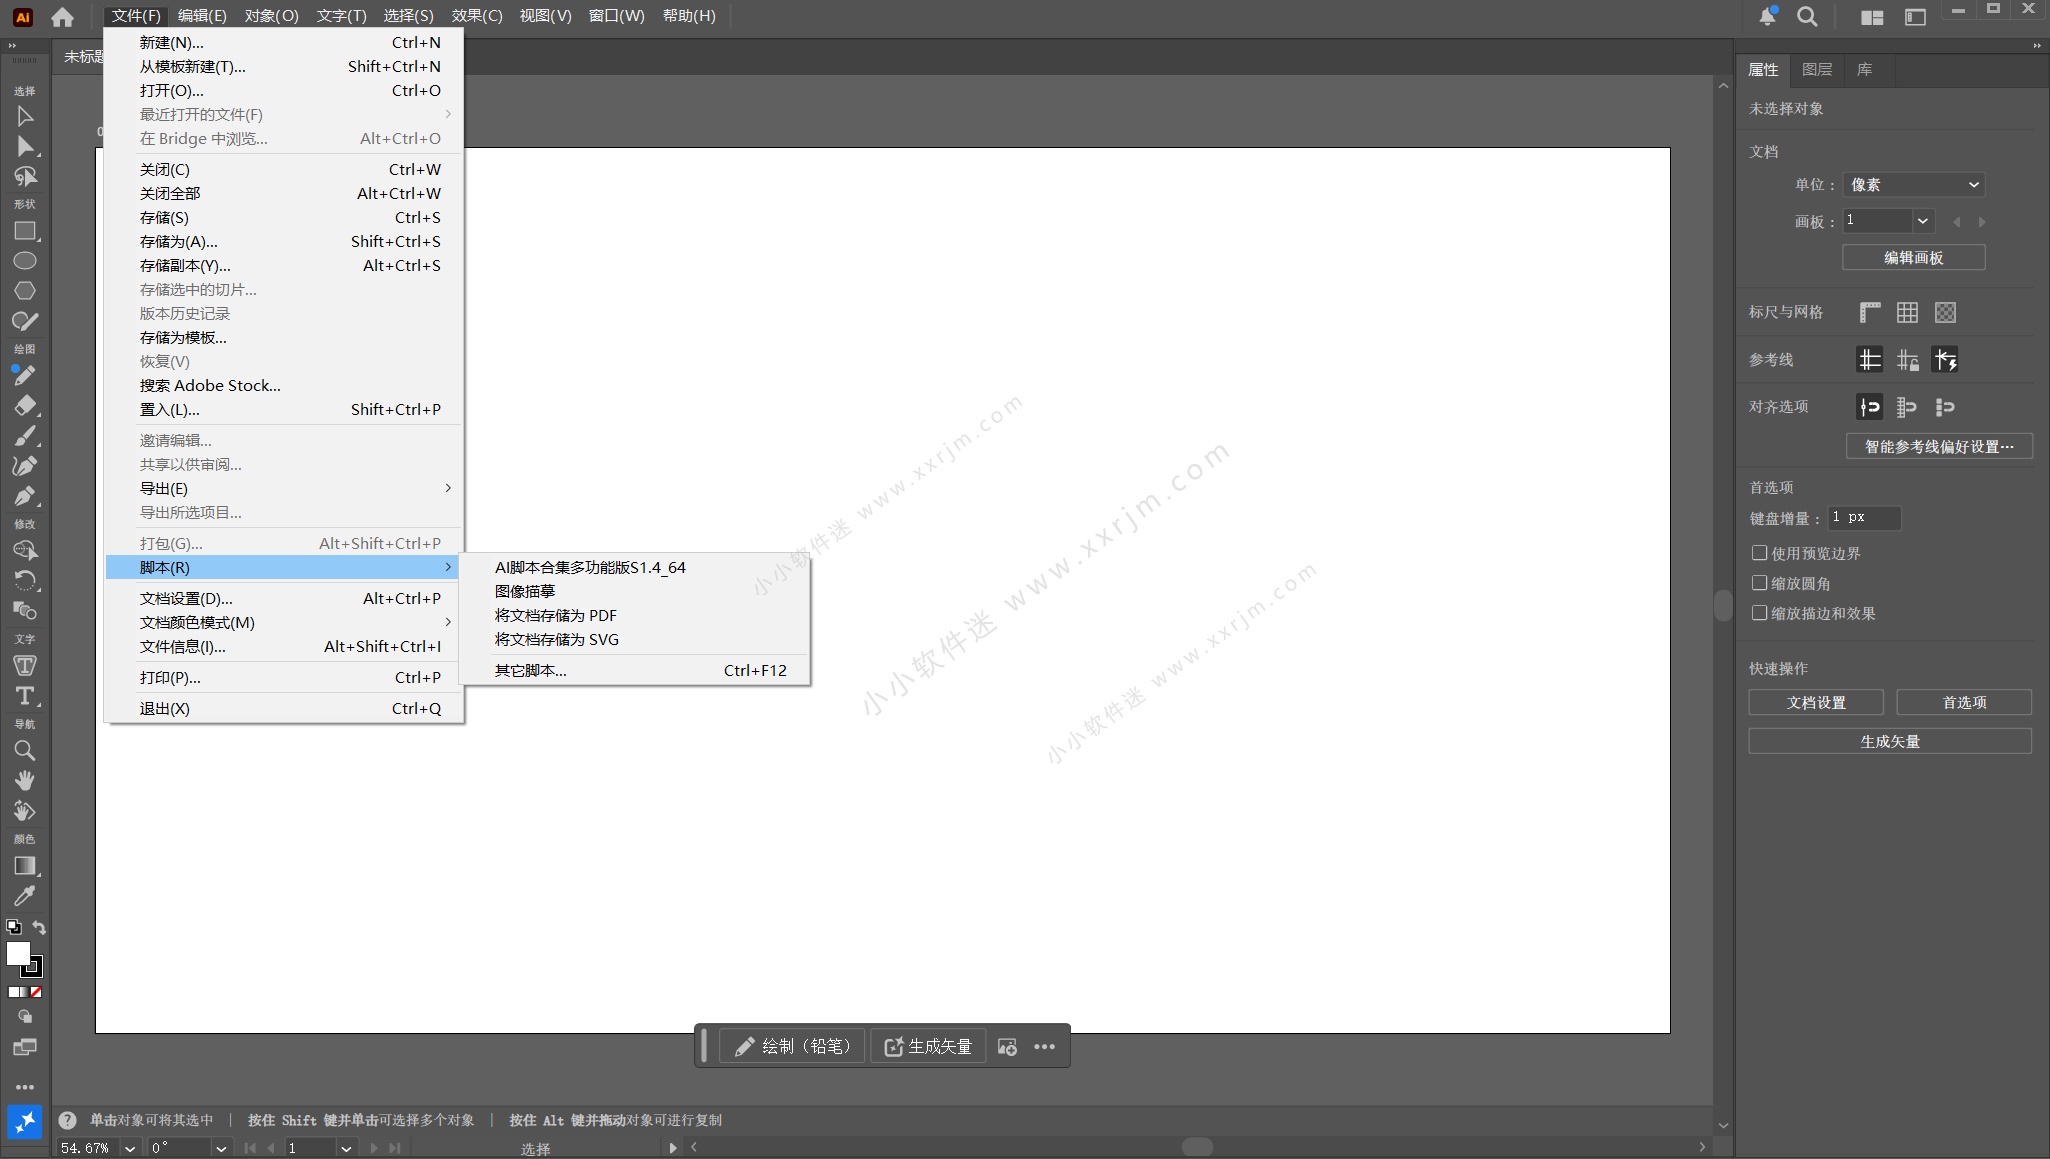The width and height of the screenshot is (2050, 1159).
Task: Click the 生成矢量 quick action button
Action: tap(1889, 741)
